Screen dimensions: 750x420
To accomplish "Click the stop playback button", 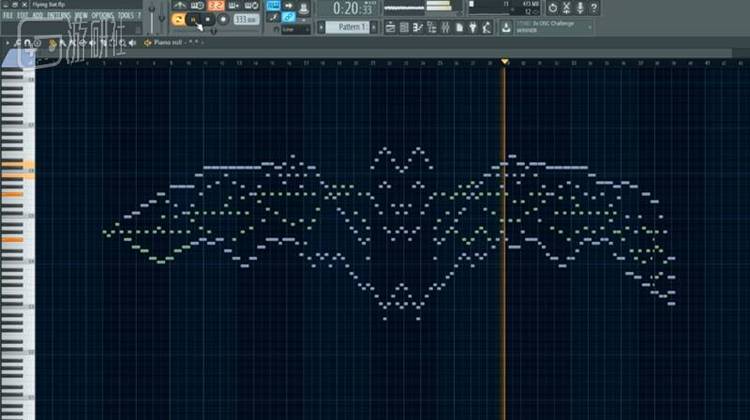I will tap(208, 19).
